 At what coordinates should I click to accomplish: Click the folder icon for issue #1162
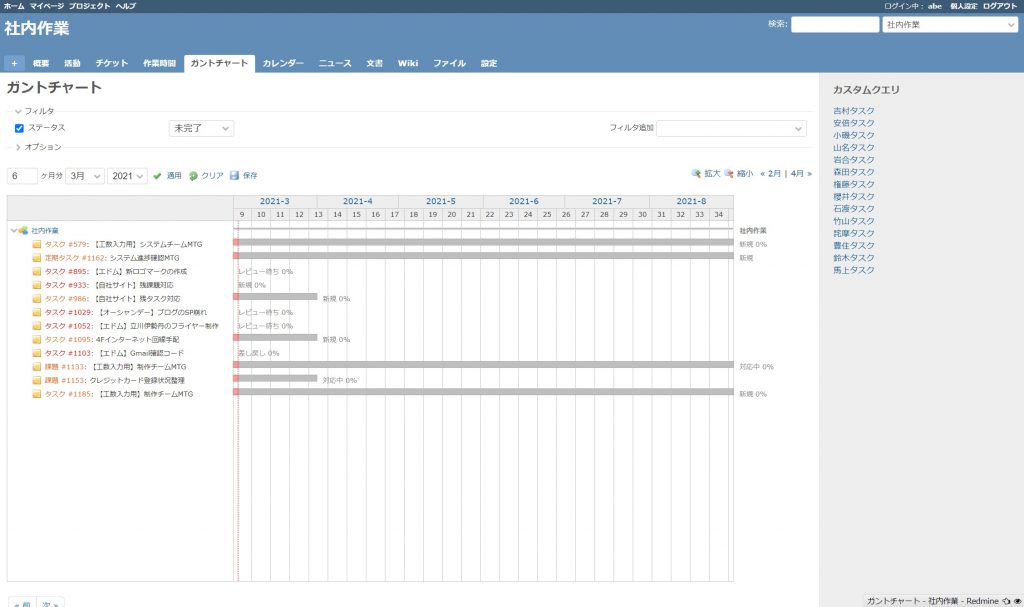tap(37, 258)
